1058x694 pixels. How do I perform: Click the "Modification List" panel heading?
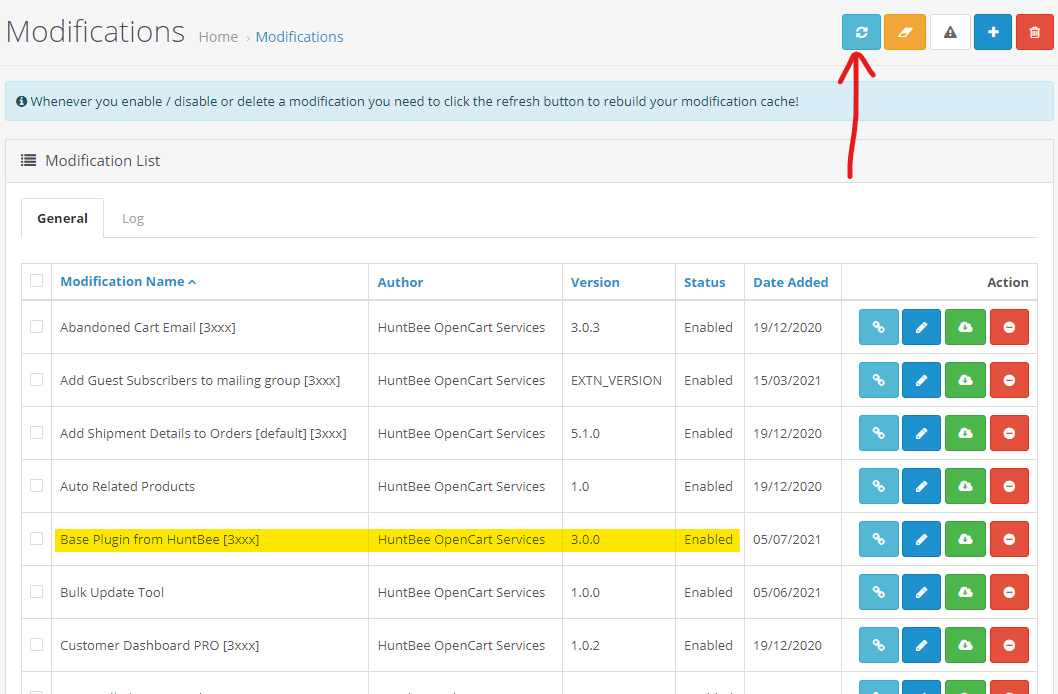coord(103,161)
